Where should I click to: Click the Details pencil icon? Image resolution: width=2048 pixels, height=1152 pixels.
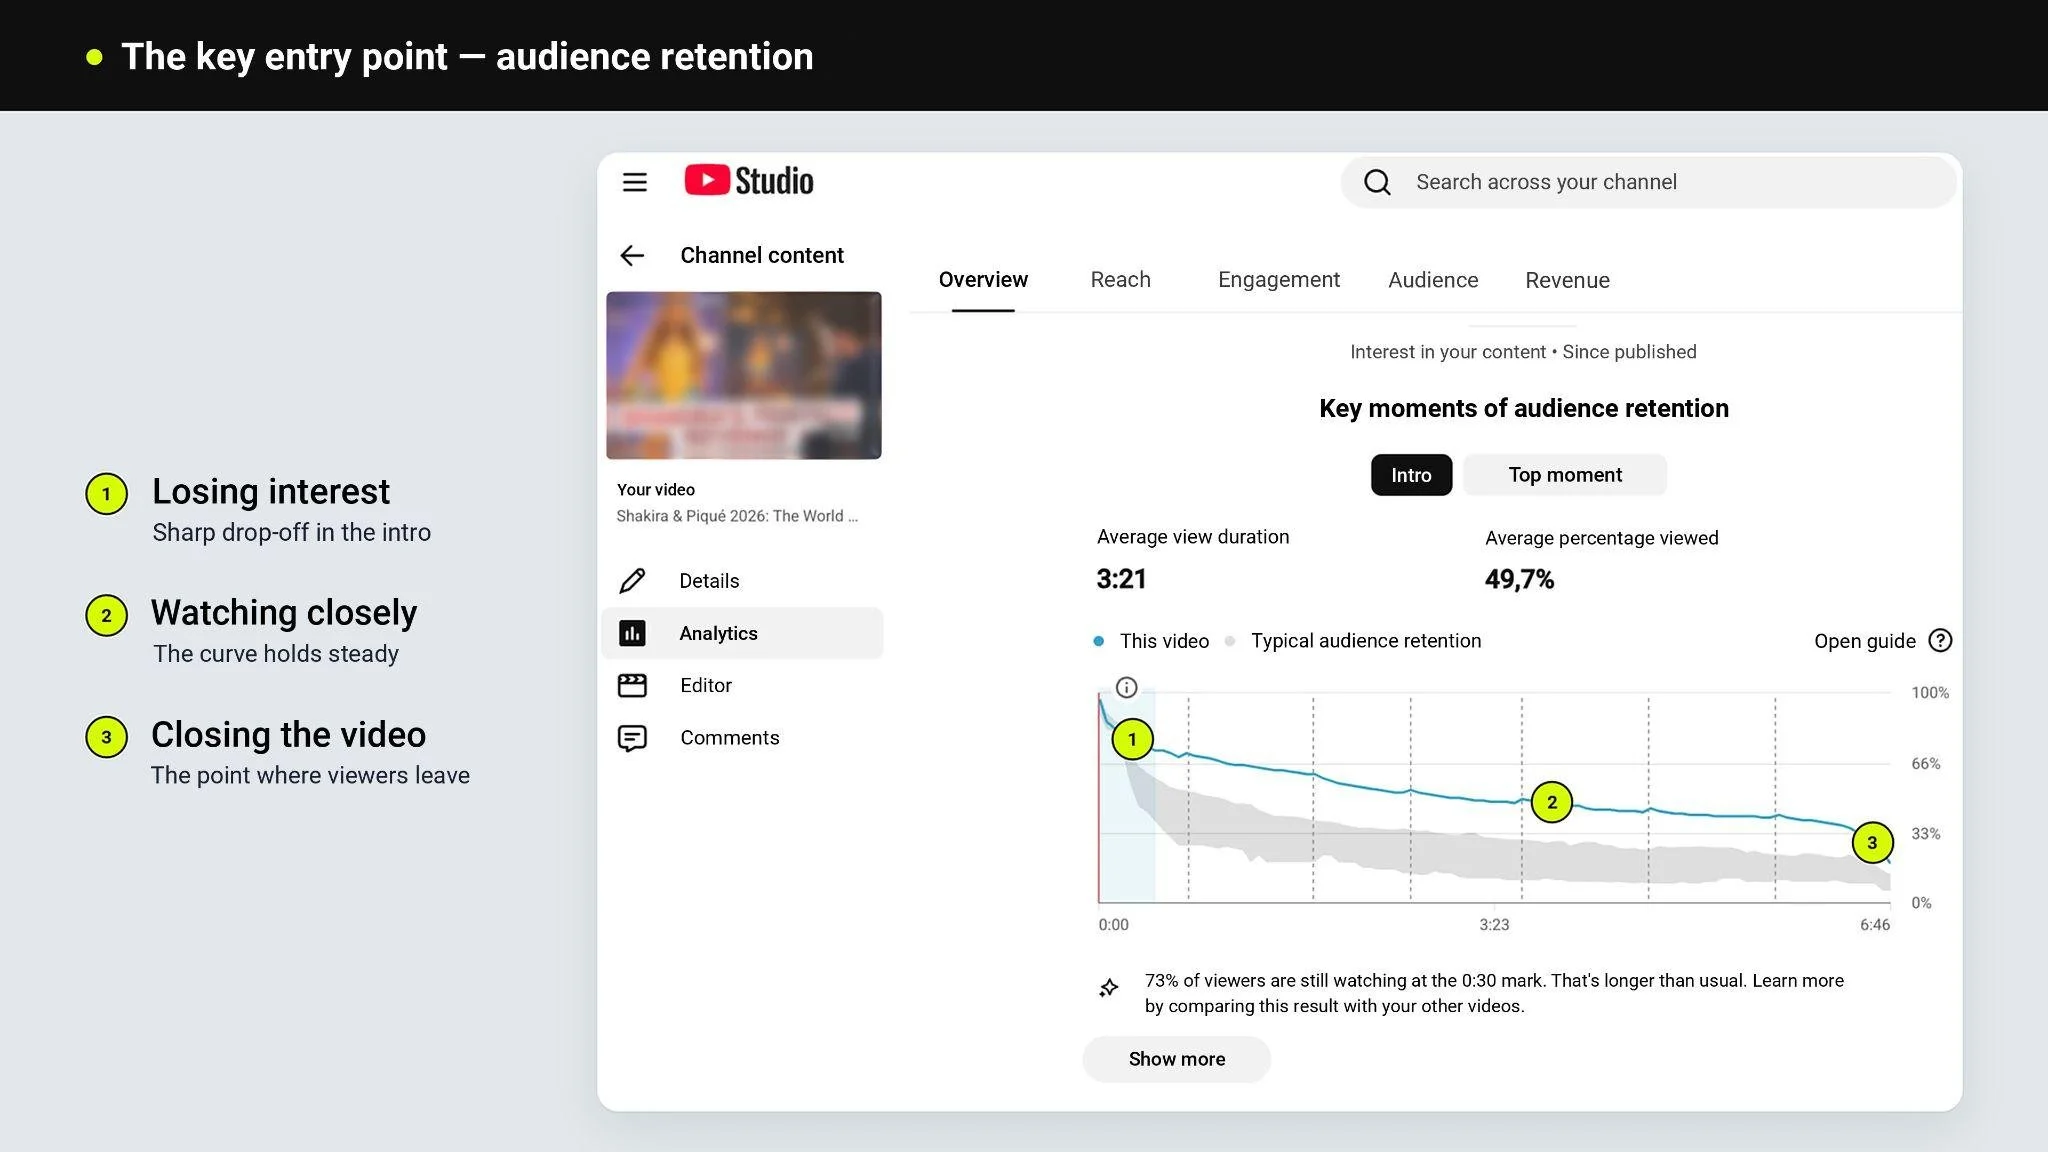point(632,581)
